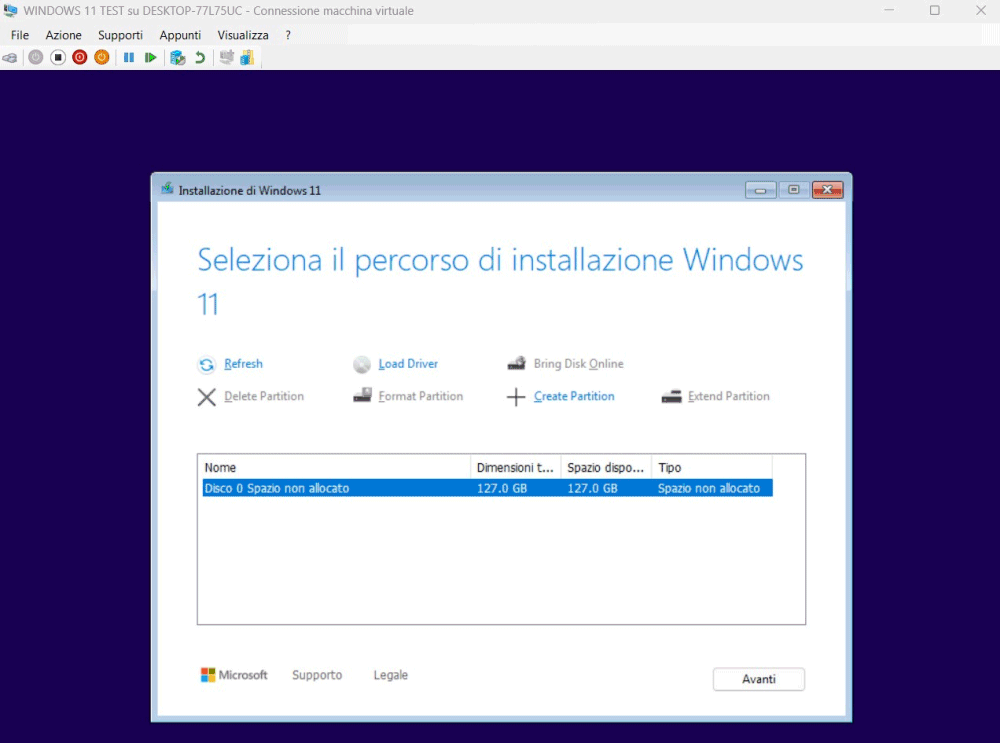Click the Enhanced Session monitor icon

pos(226,57)
